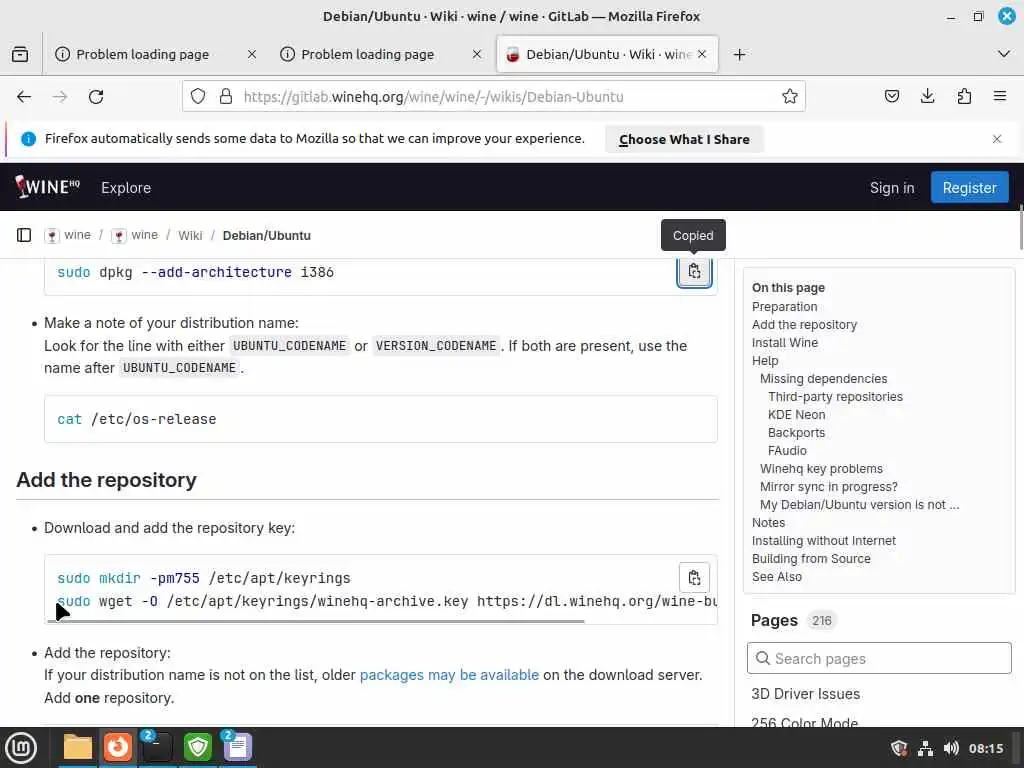Go back to previous page
The width and height of the screenshot is (1024, 768).
point(24,97)
